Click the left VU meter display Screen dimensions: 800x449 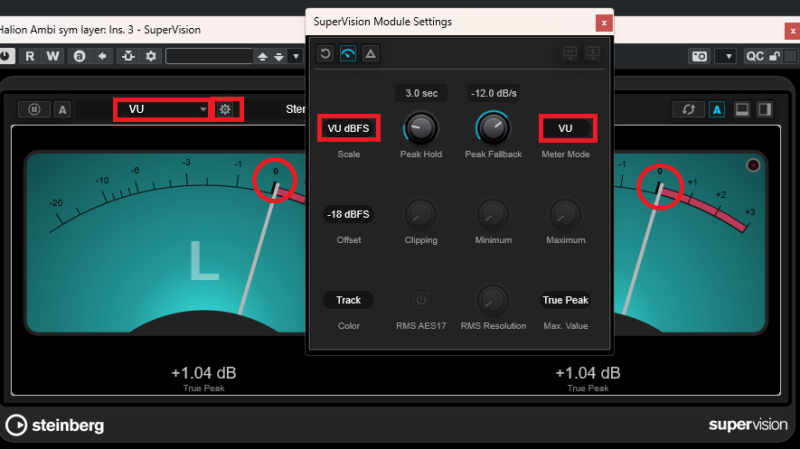pyautogui.click(x=166, y=243)
